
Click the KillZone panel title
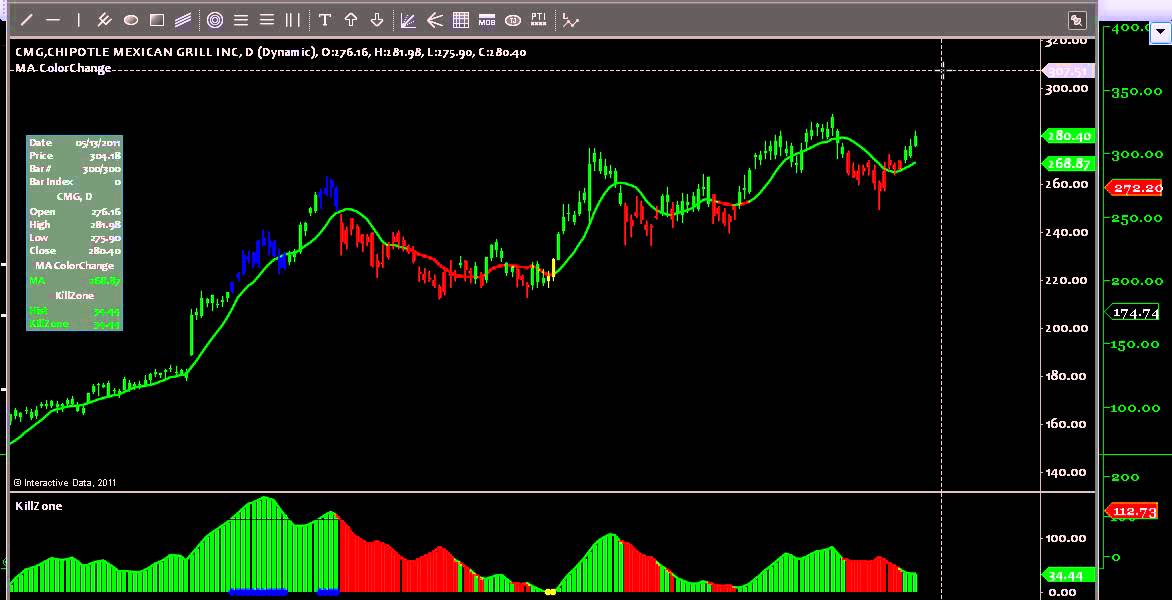(39, 506)
